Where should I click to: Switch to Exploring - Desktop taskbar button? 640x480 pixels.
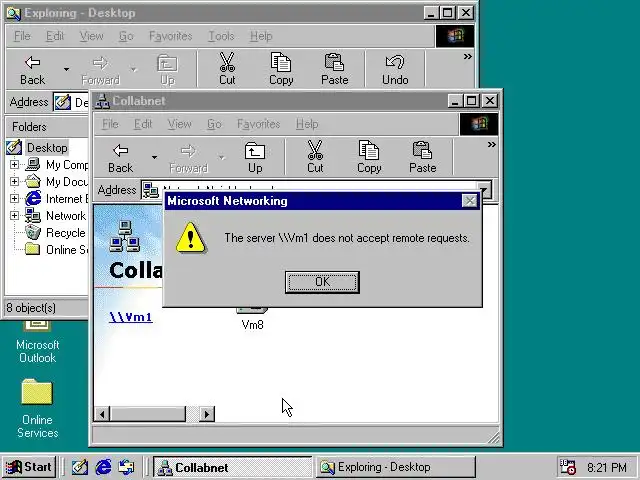click(x=395, y=467)
